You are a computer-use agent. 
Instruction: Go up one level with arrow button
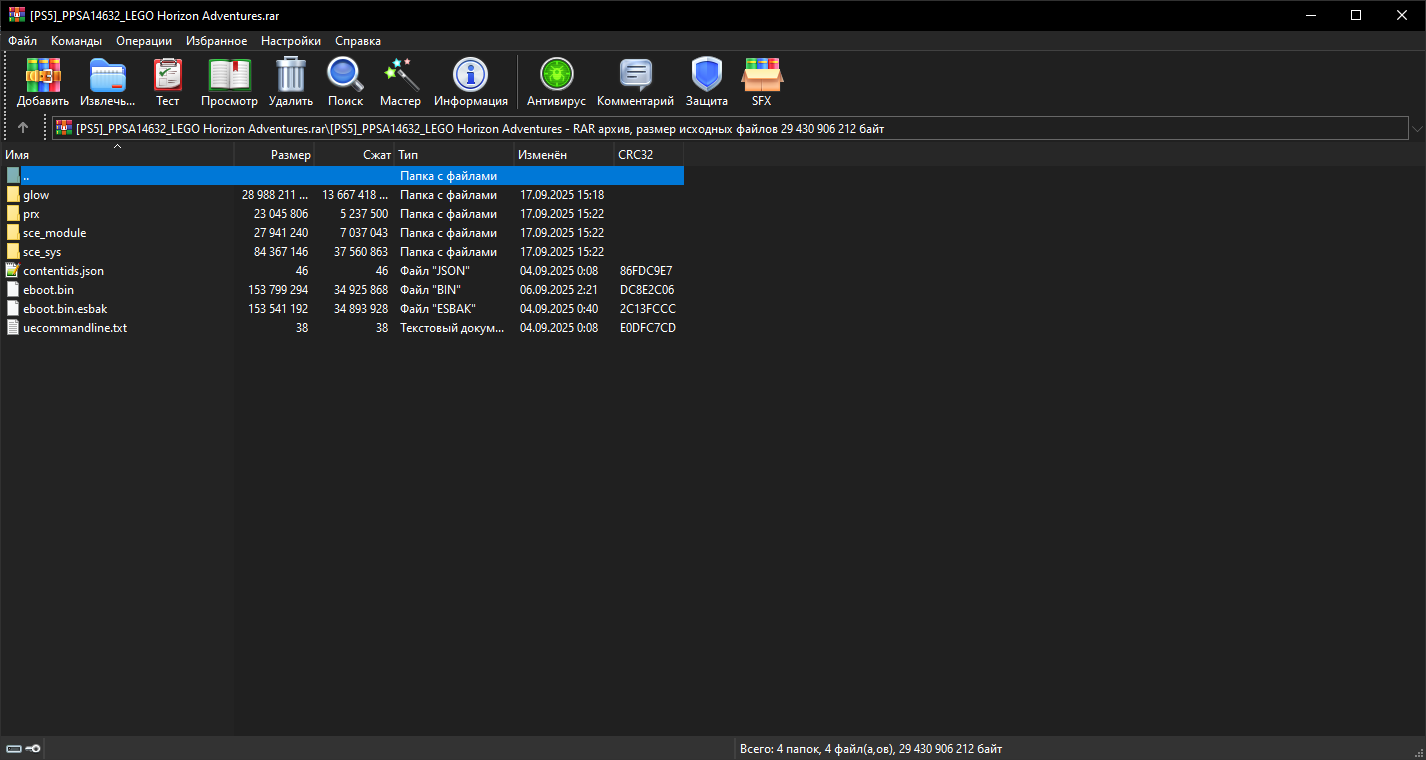tap(23, 128)
